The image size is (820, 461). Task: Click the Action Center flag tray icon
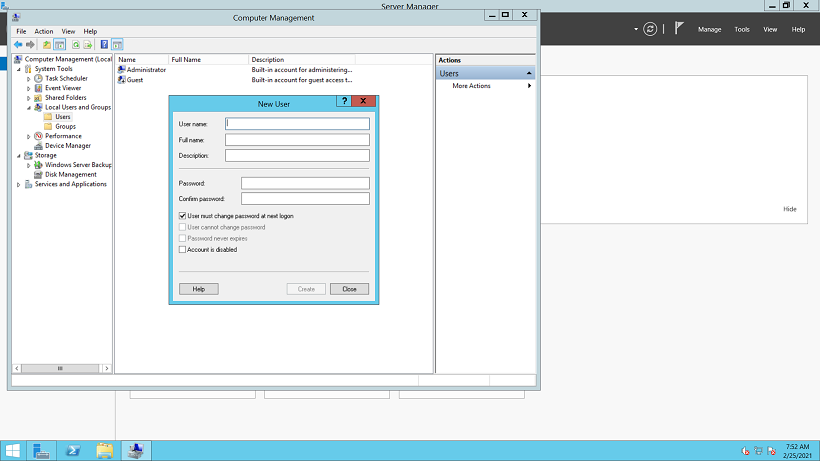771,451
